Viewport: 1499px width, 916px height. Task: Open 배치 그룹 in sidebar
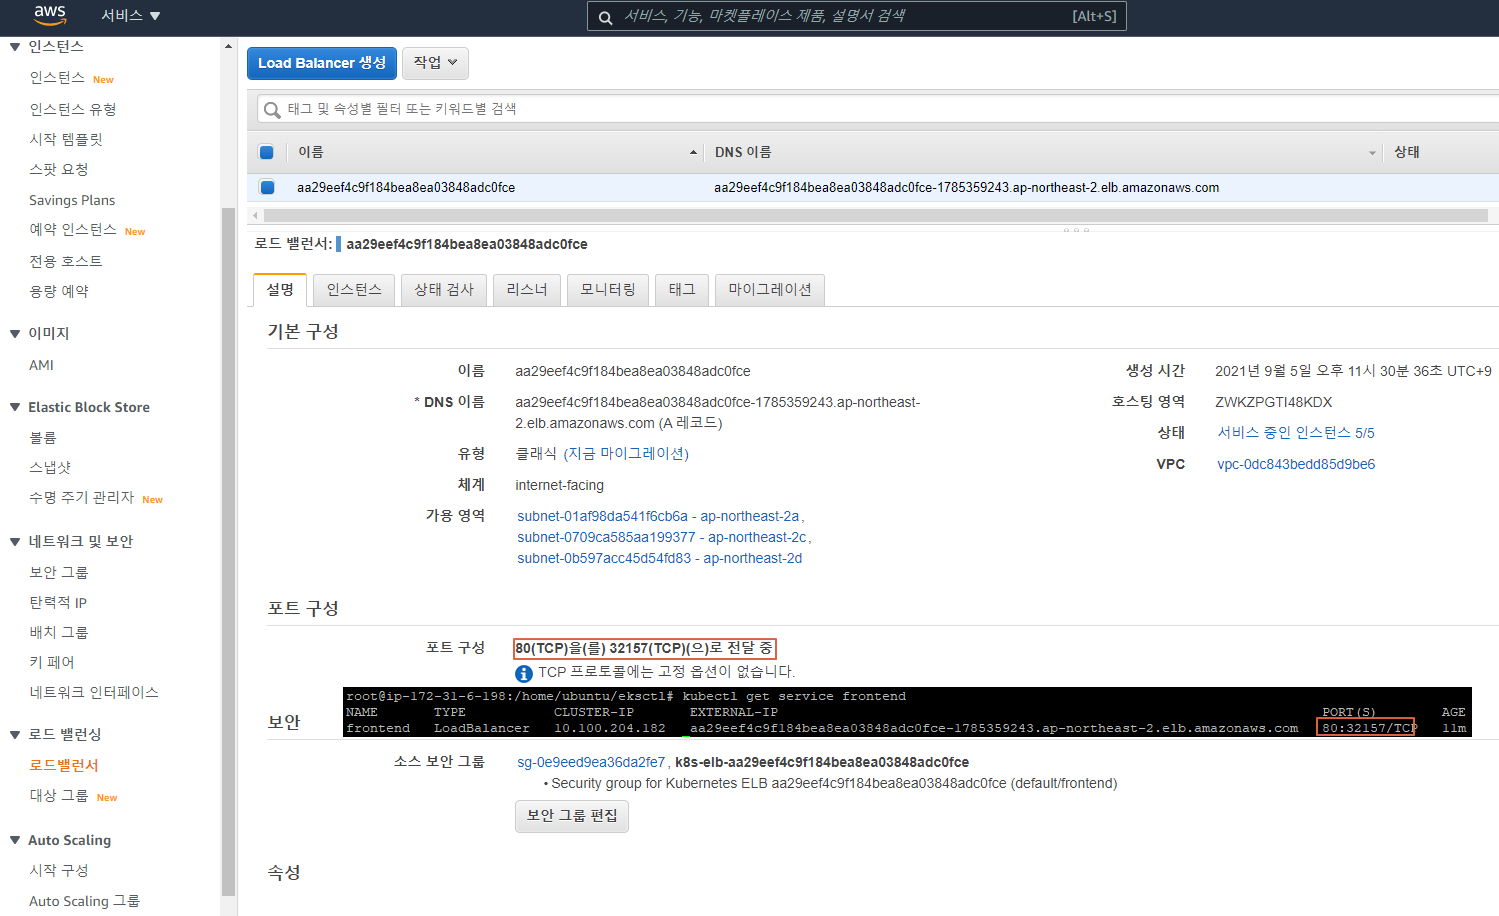(59, 633)
